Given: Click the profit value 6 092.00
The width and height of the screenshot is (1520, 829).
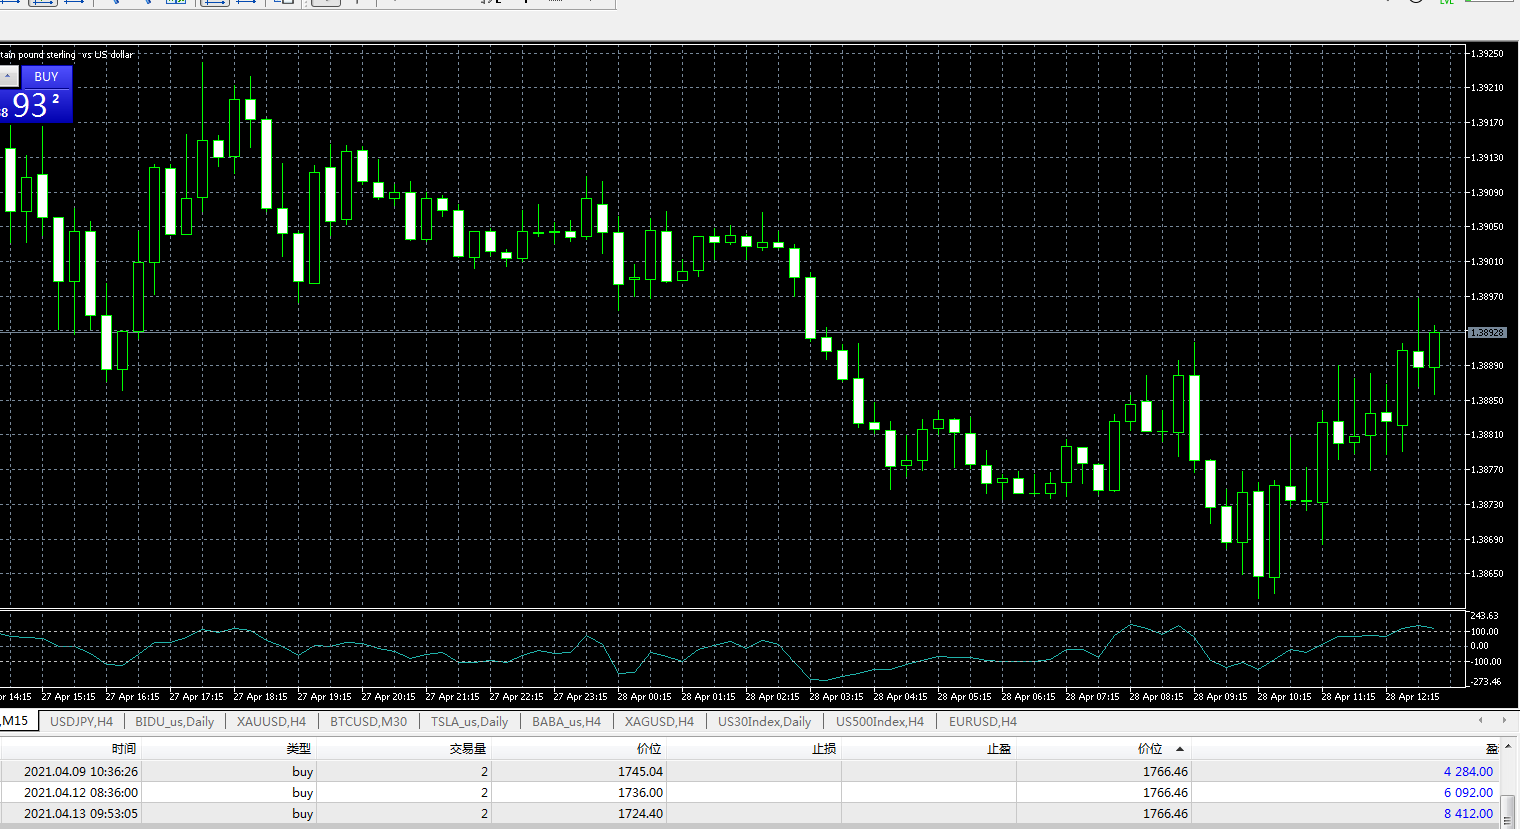Looking at the screenshot, I should [x=1468, y=793].
